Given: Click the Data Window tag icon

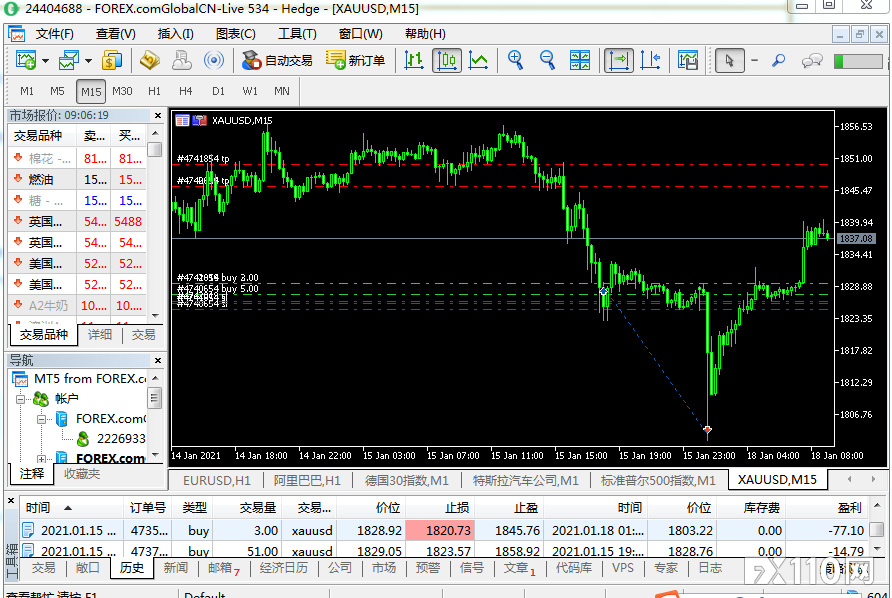Looking at the screenshot, I should [150, 60].
